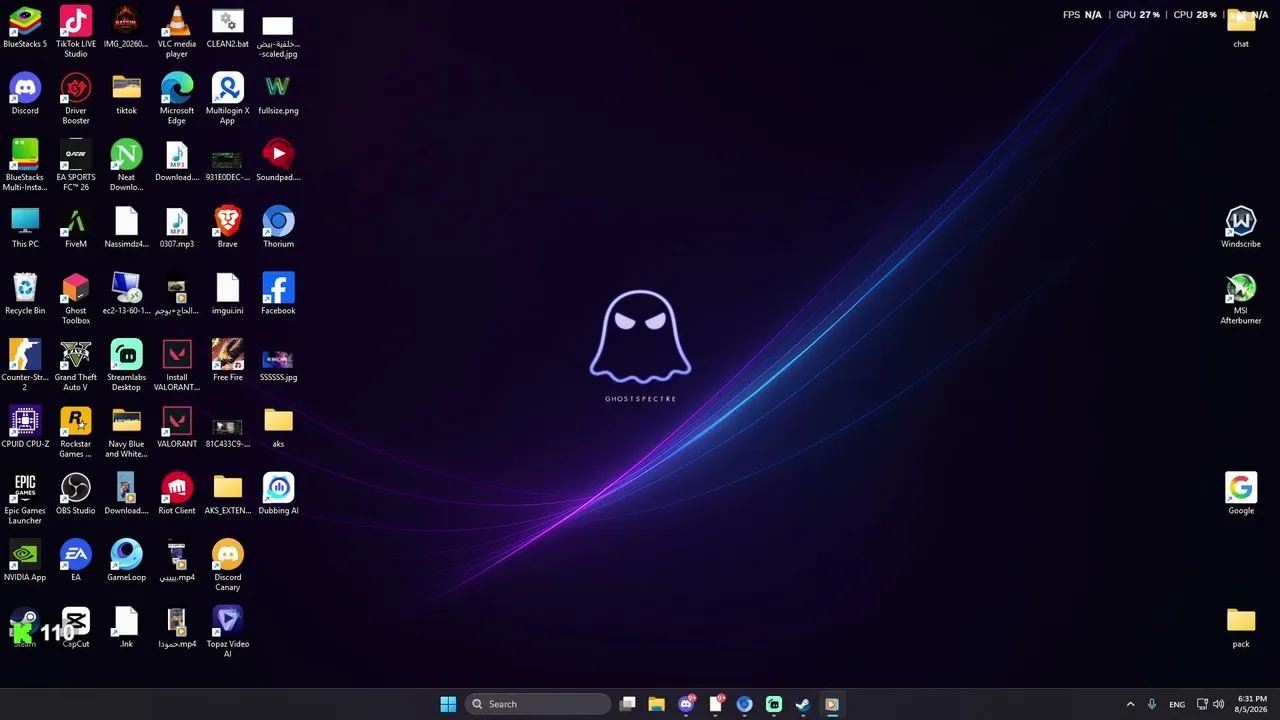
Task: Select the tiktok folder on the desktop
Action: pos(126,94)
